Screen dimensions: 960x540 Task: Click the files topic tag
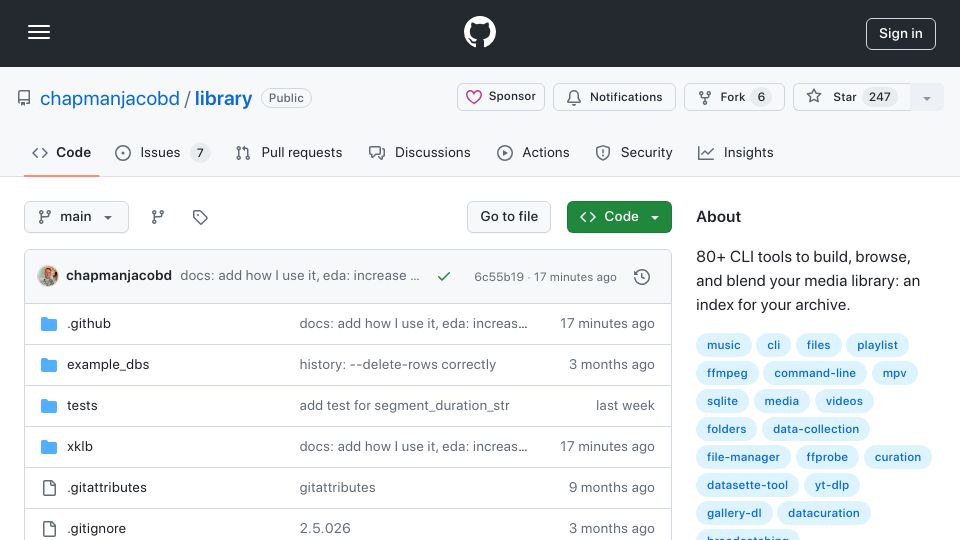coord(818,345)
